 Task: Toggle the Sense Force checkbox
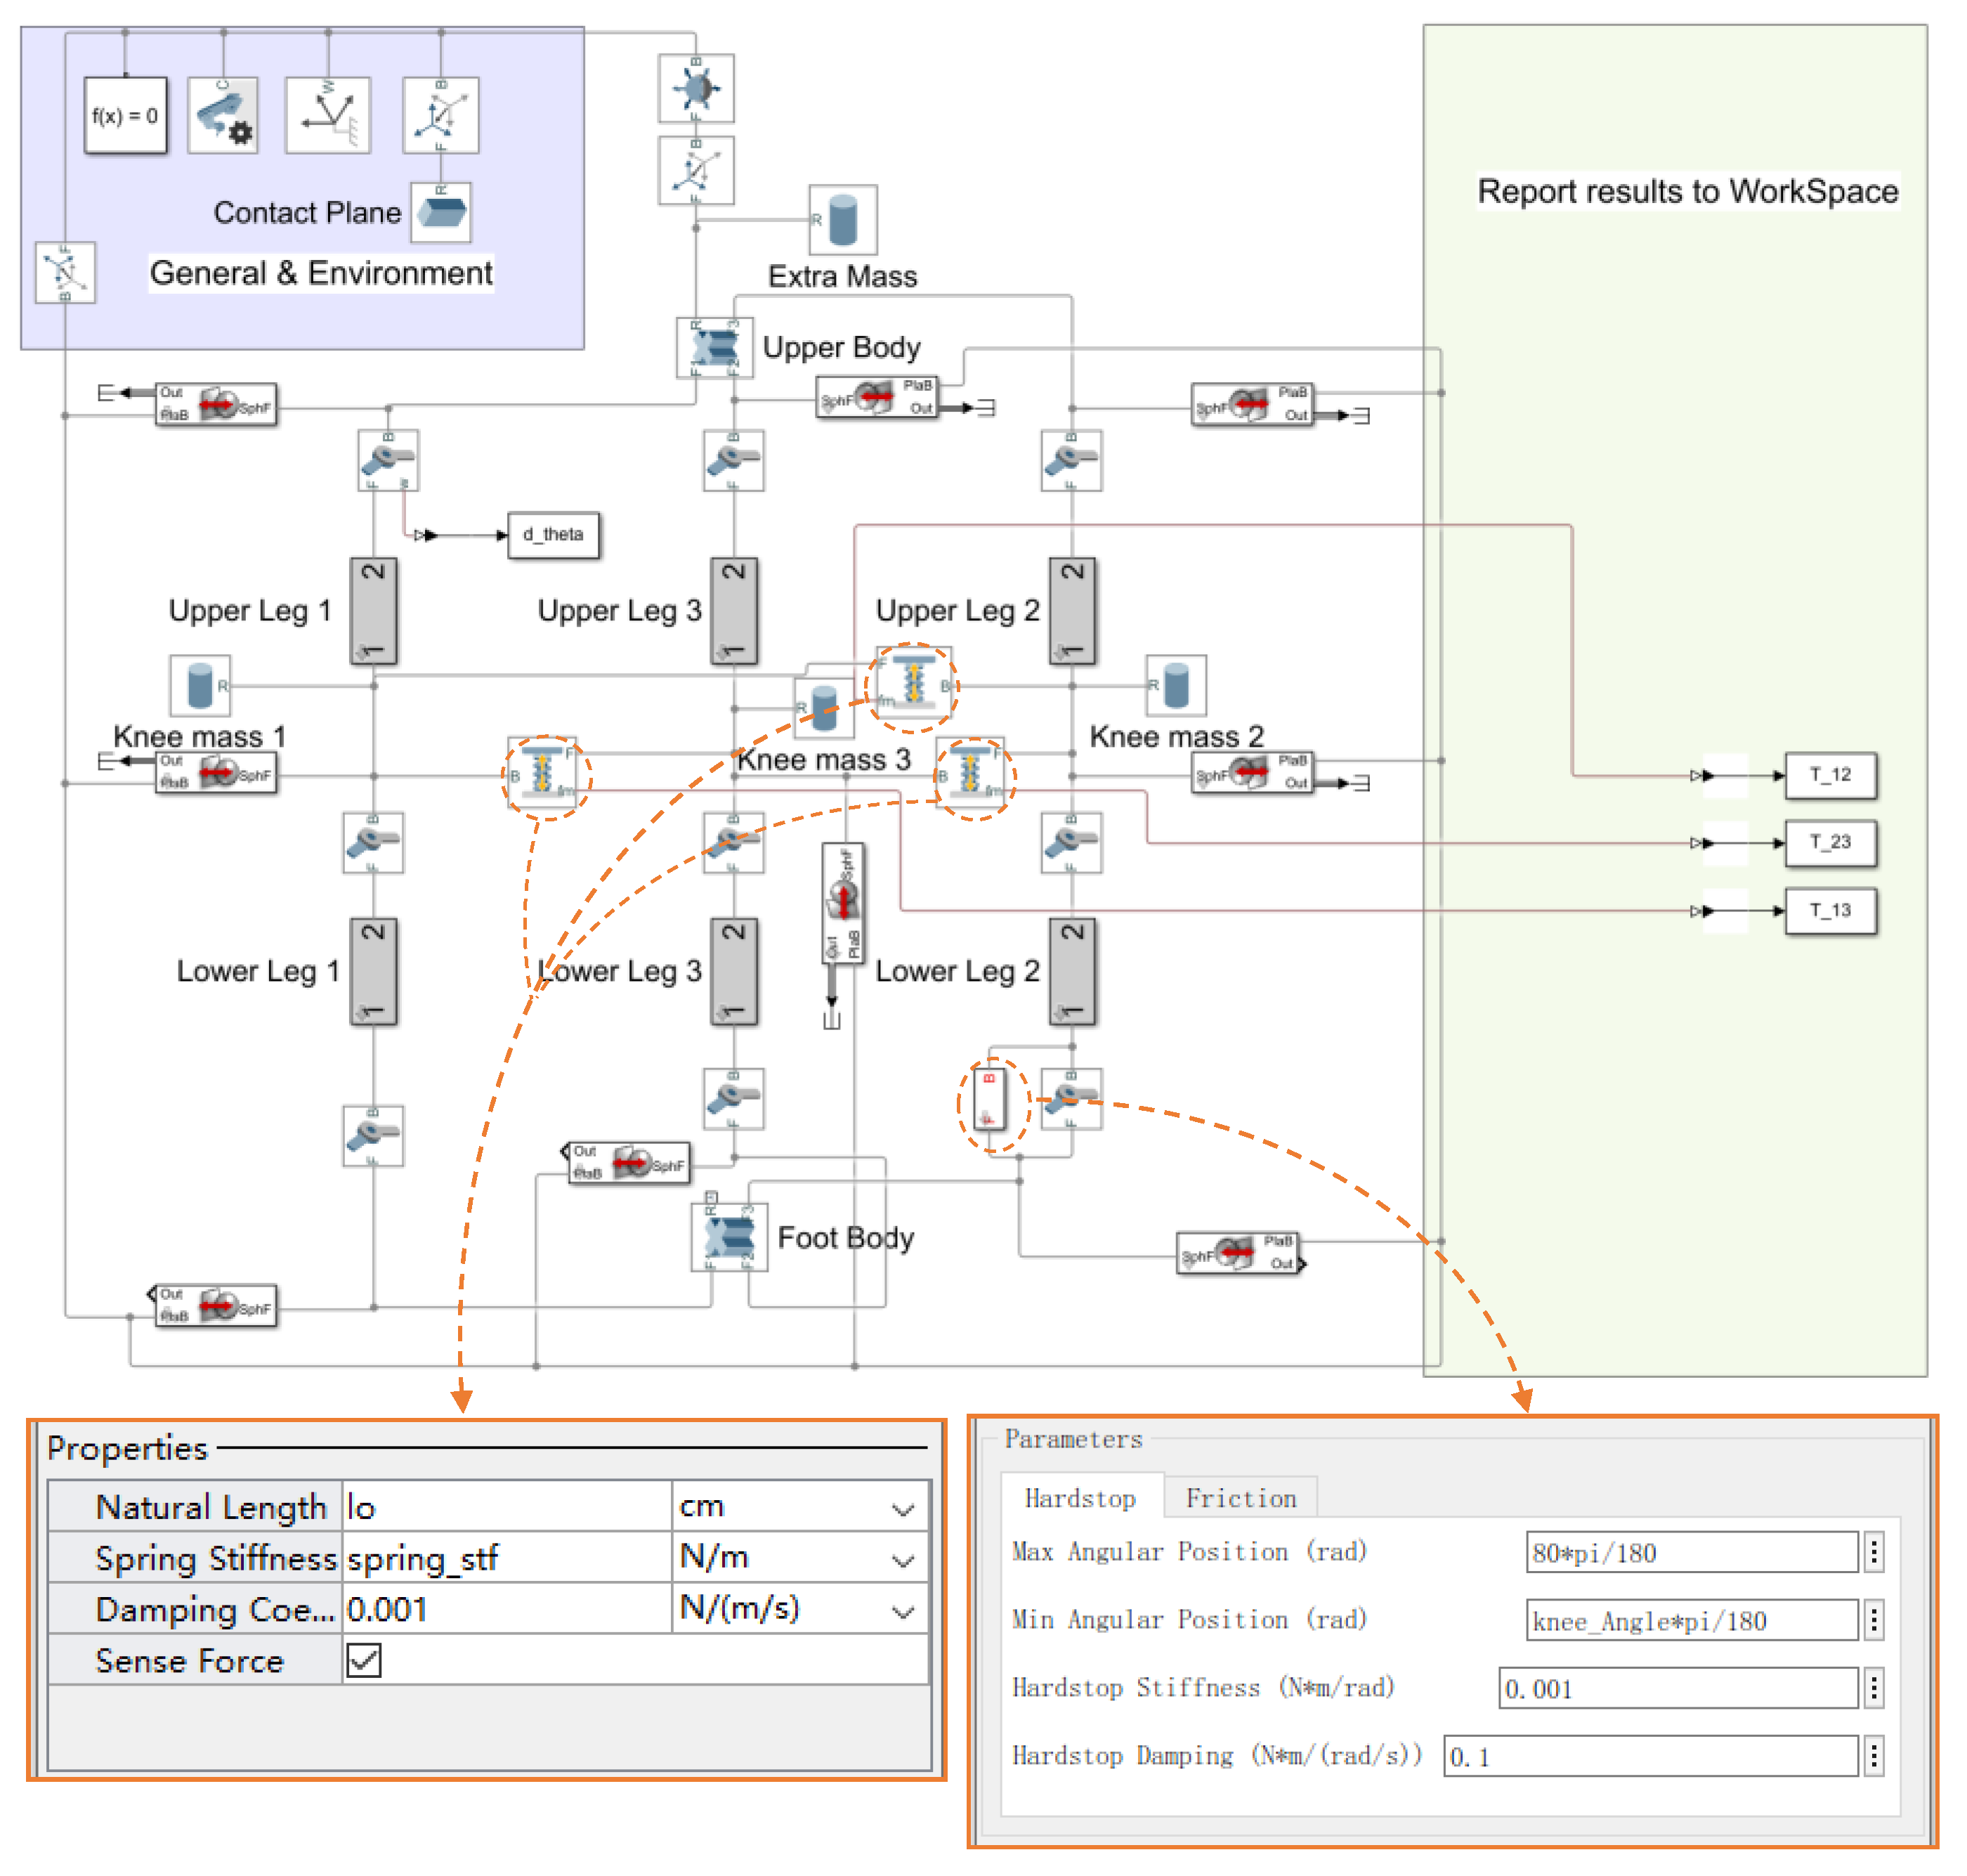(x=364, y=1661)
